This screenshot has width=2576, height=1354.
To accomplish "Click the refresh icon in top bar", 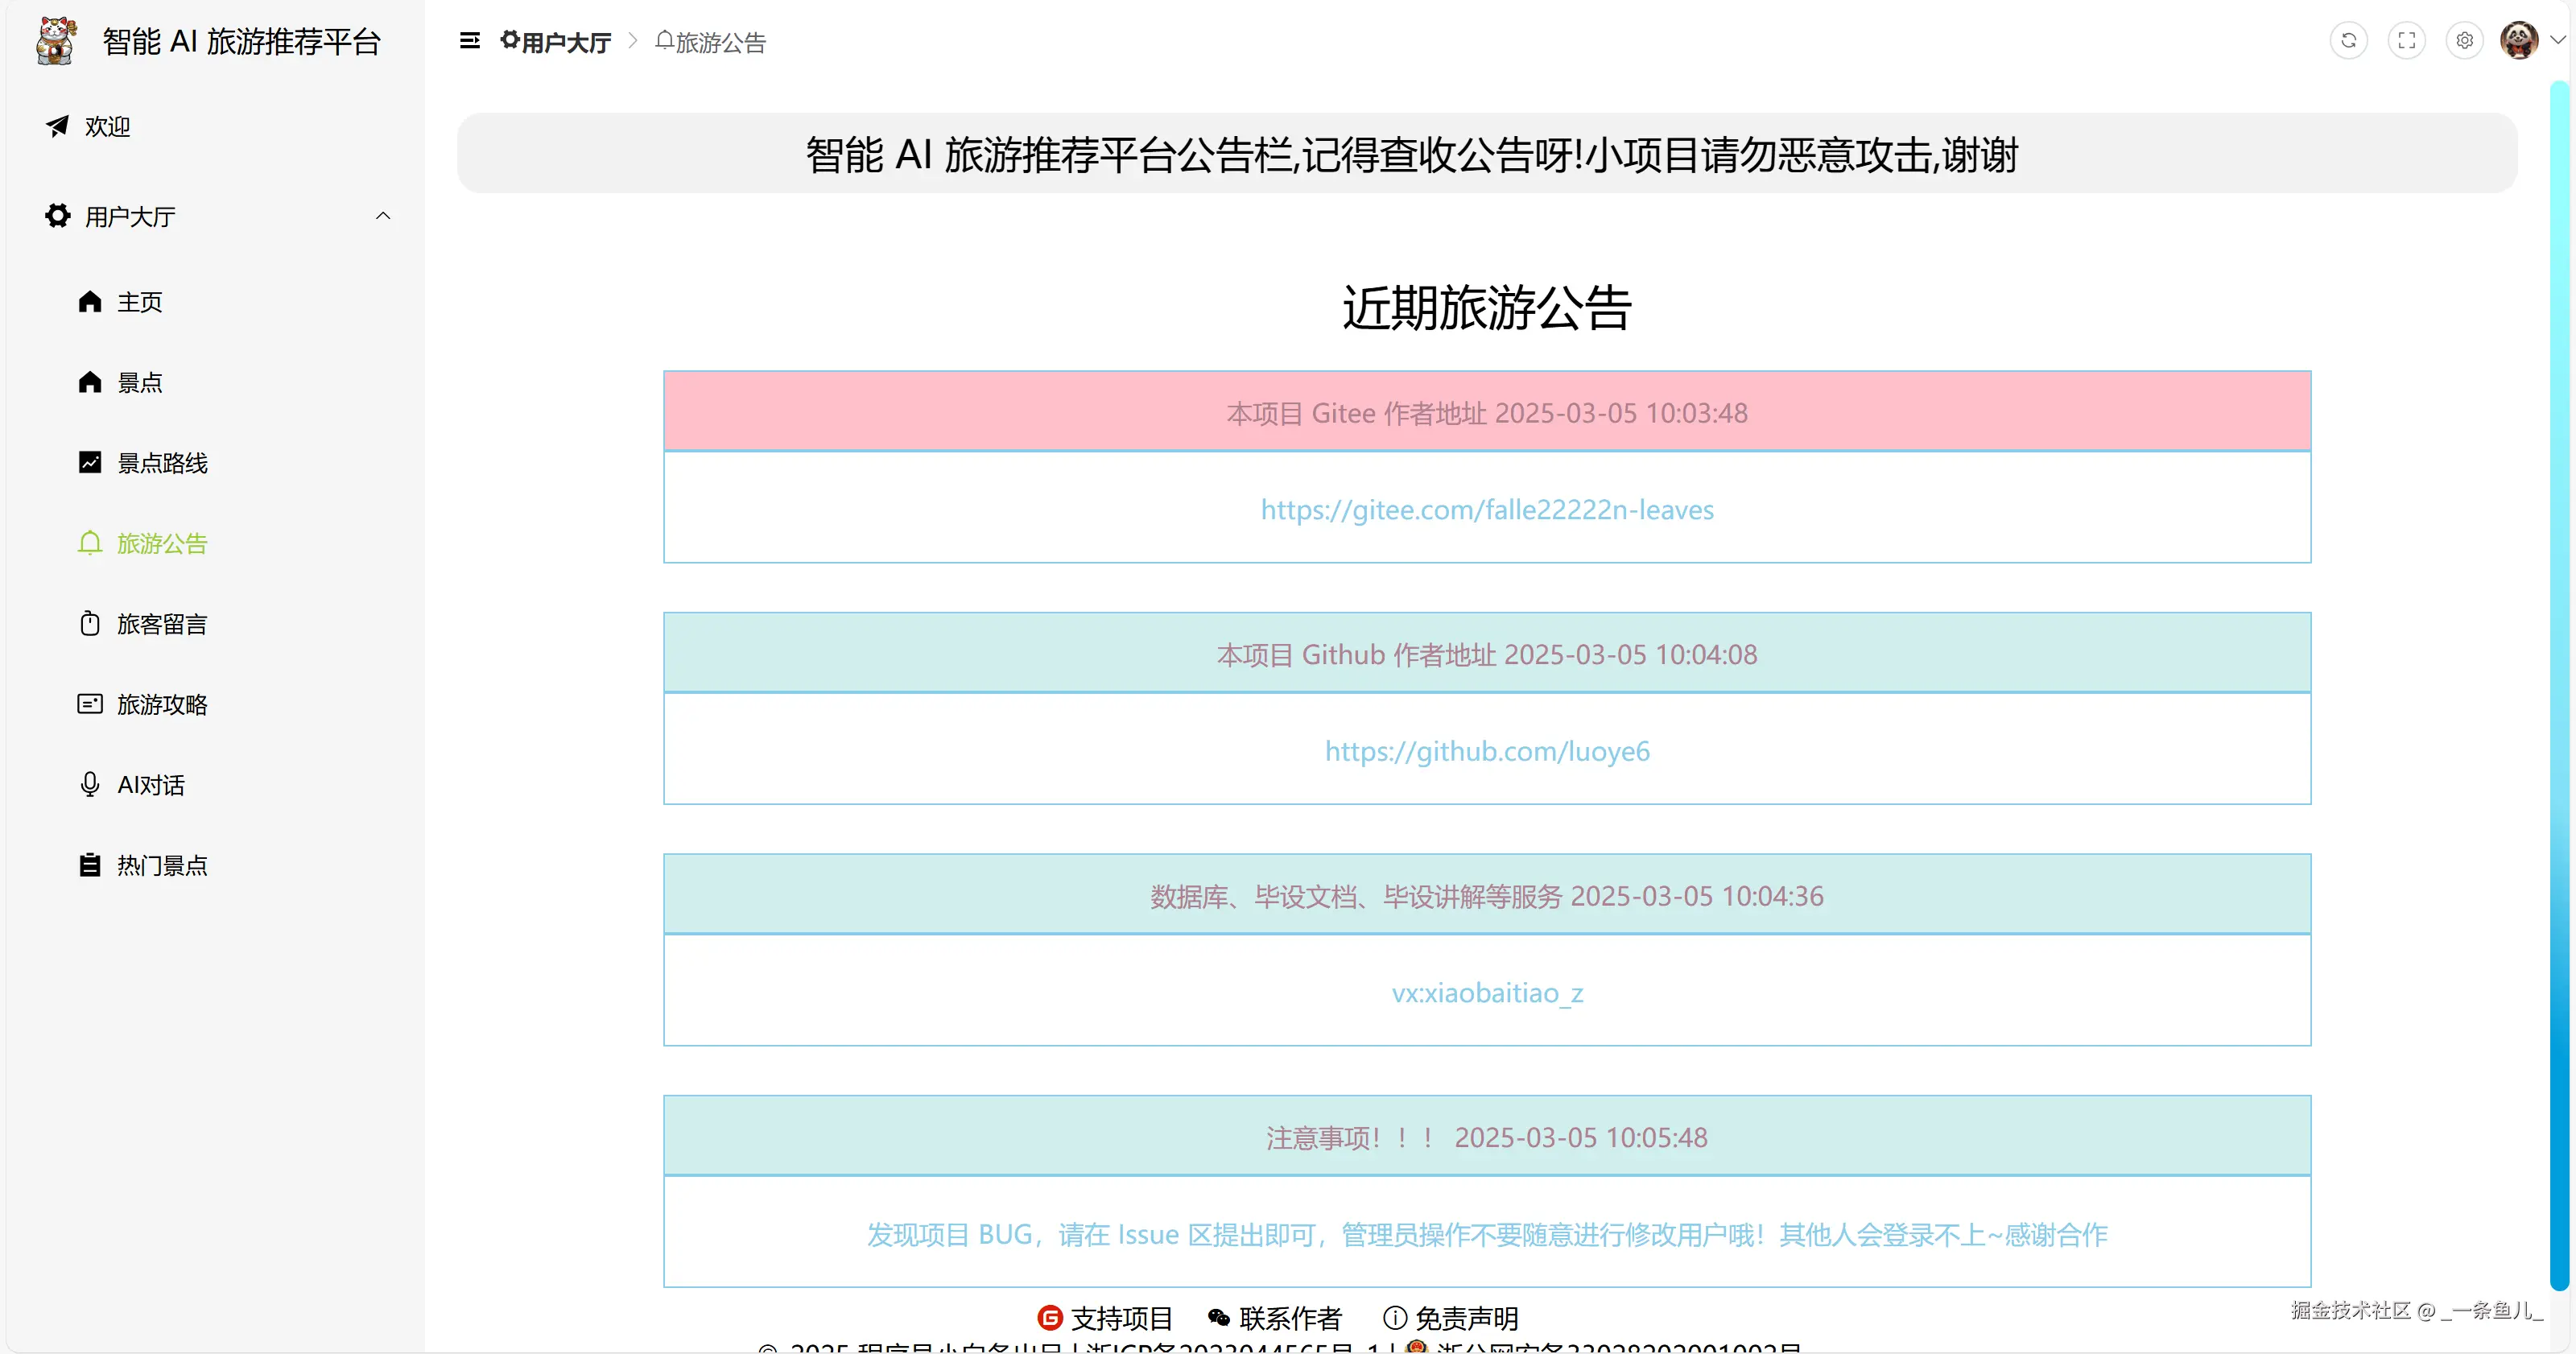I will 2348,41.
